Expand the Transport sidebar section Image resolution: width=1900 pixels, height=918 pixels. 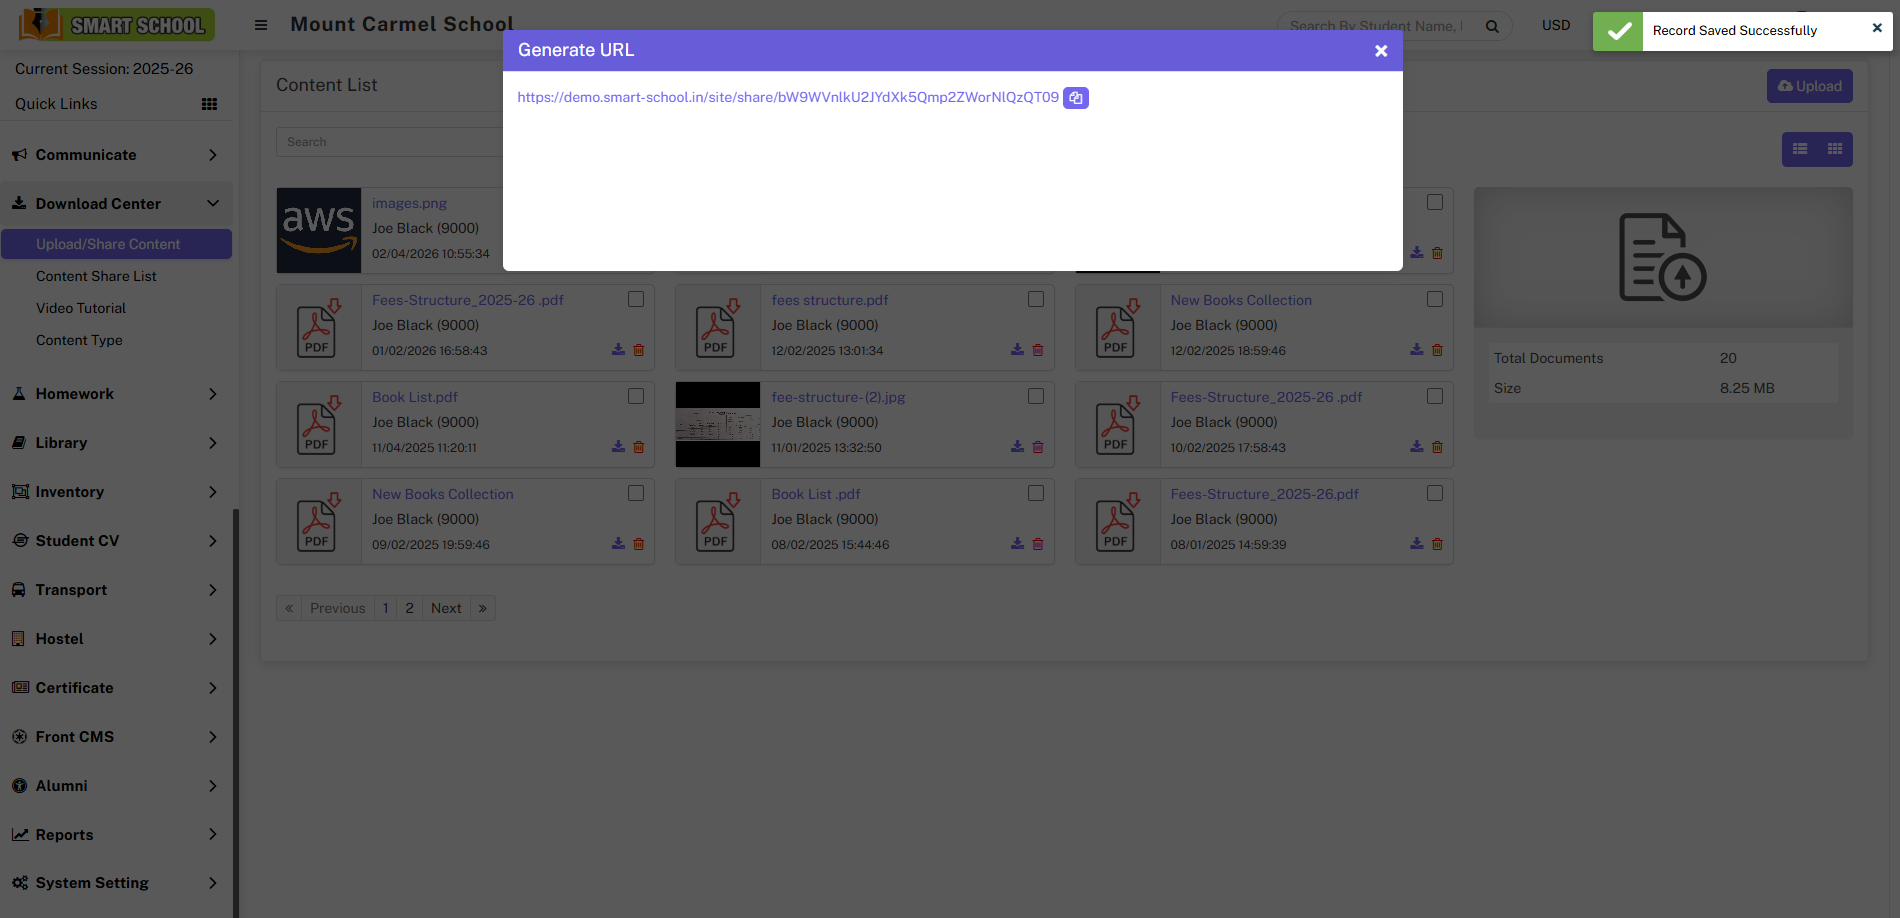pos(116,590)
